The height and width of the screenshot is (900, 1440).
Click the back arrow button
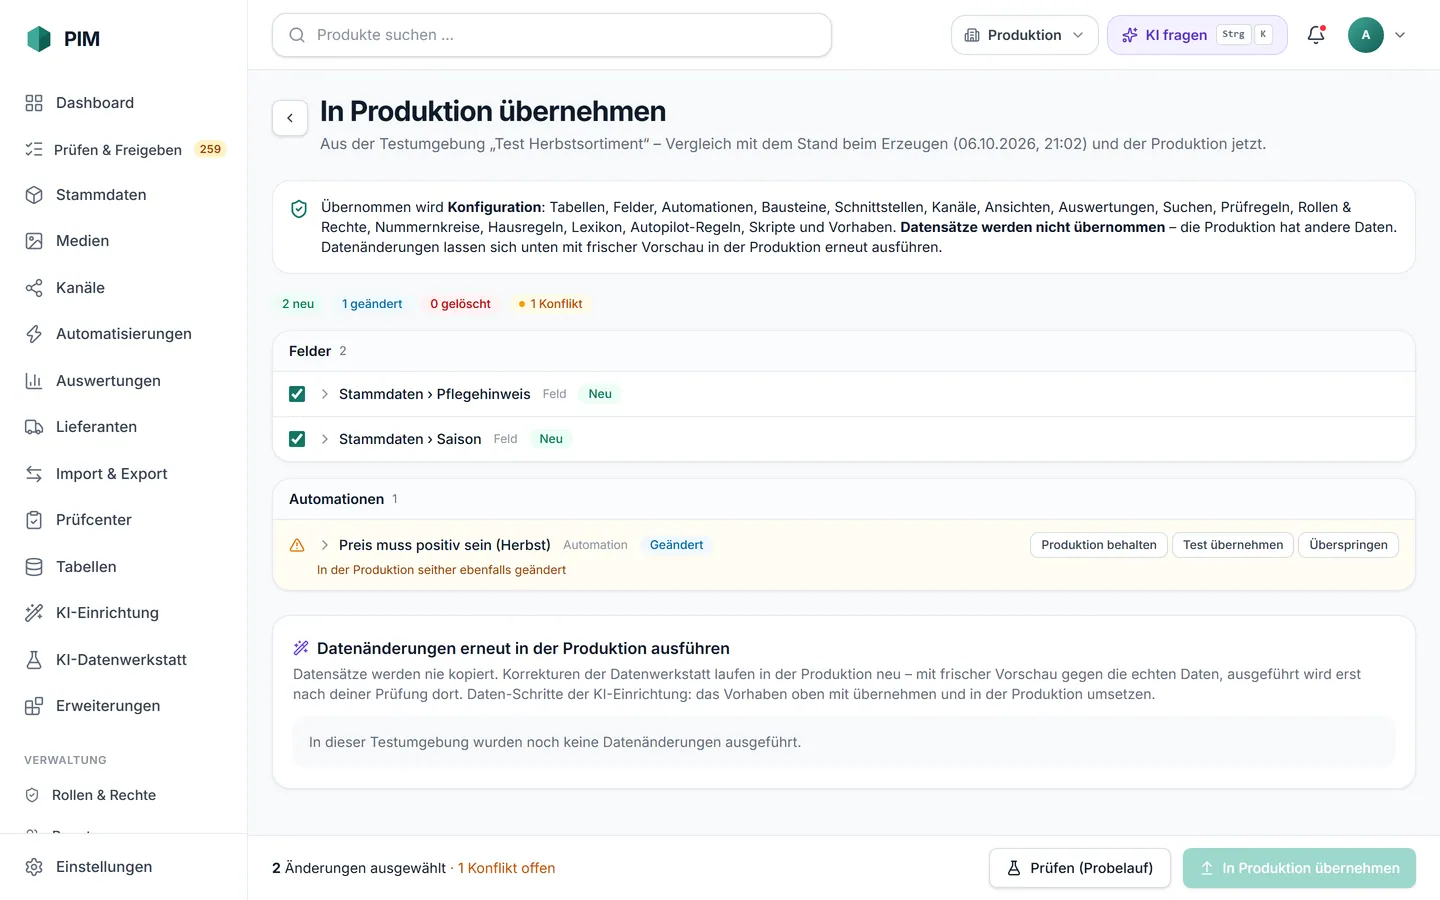[x=290, y=118]
